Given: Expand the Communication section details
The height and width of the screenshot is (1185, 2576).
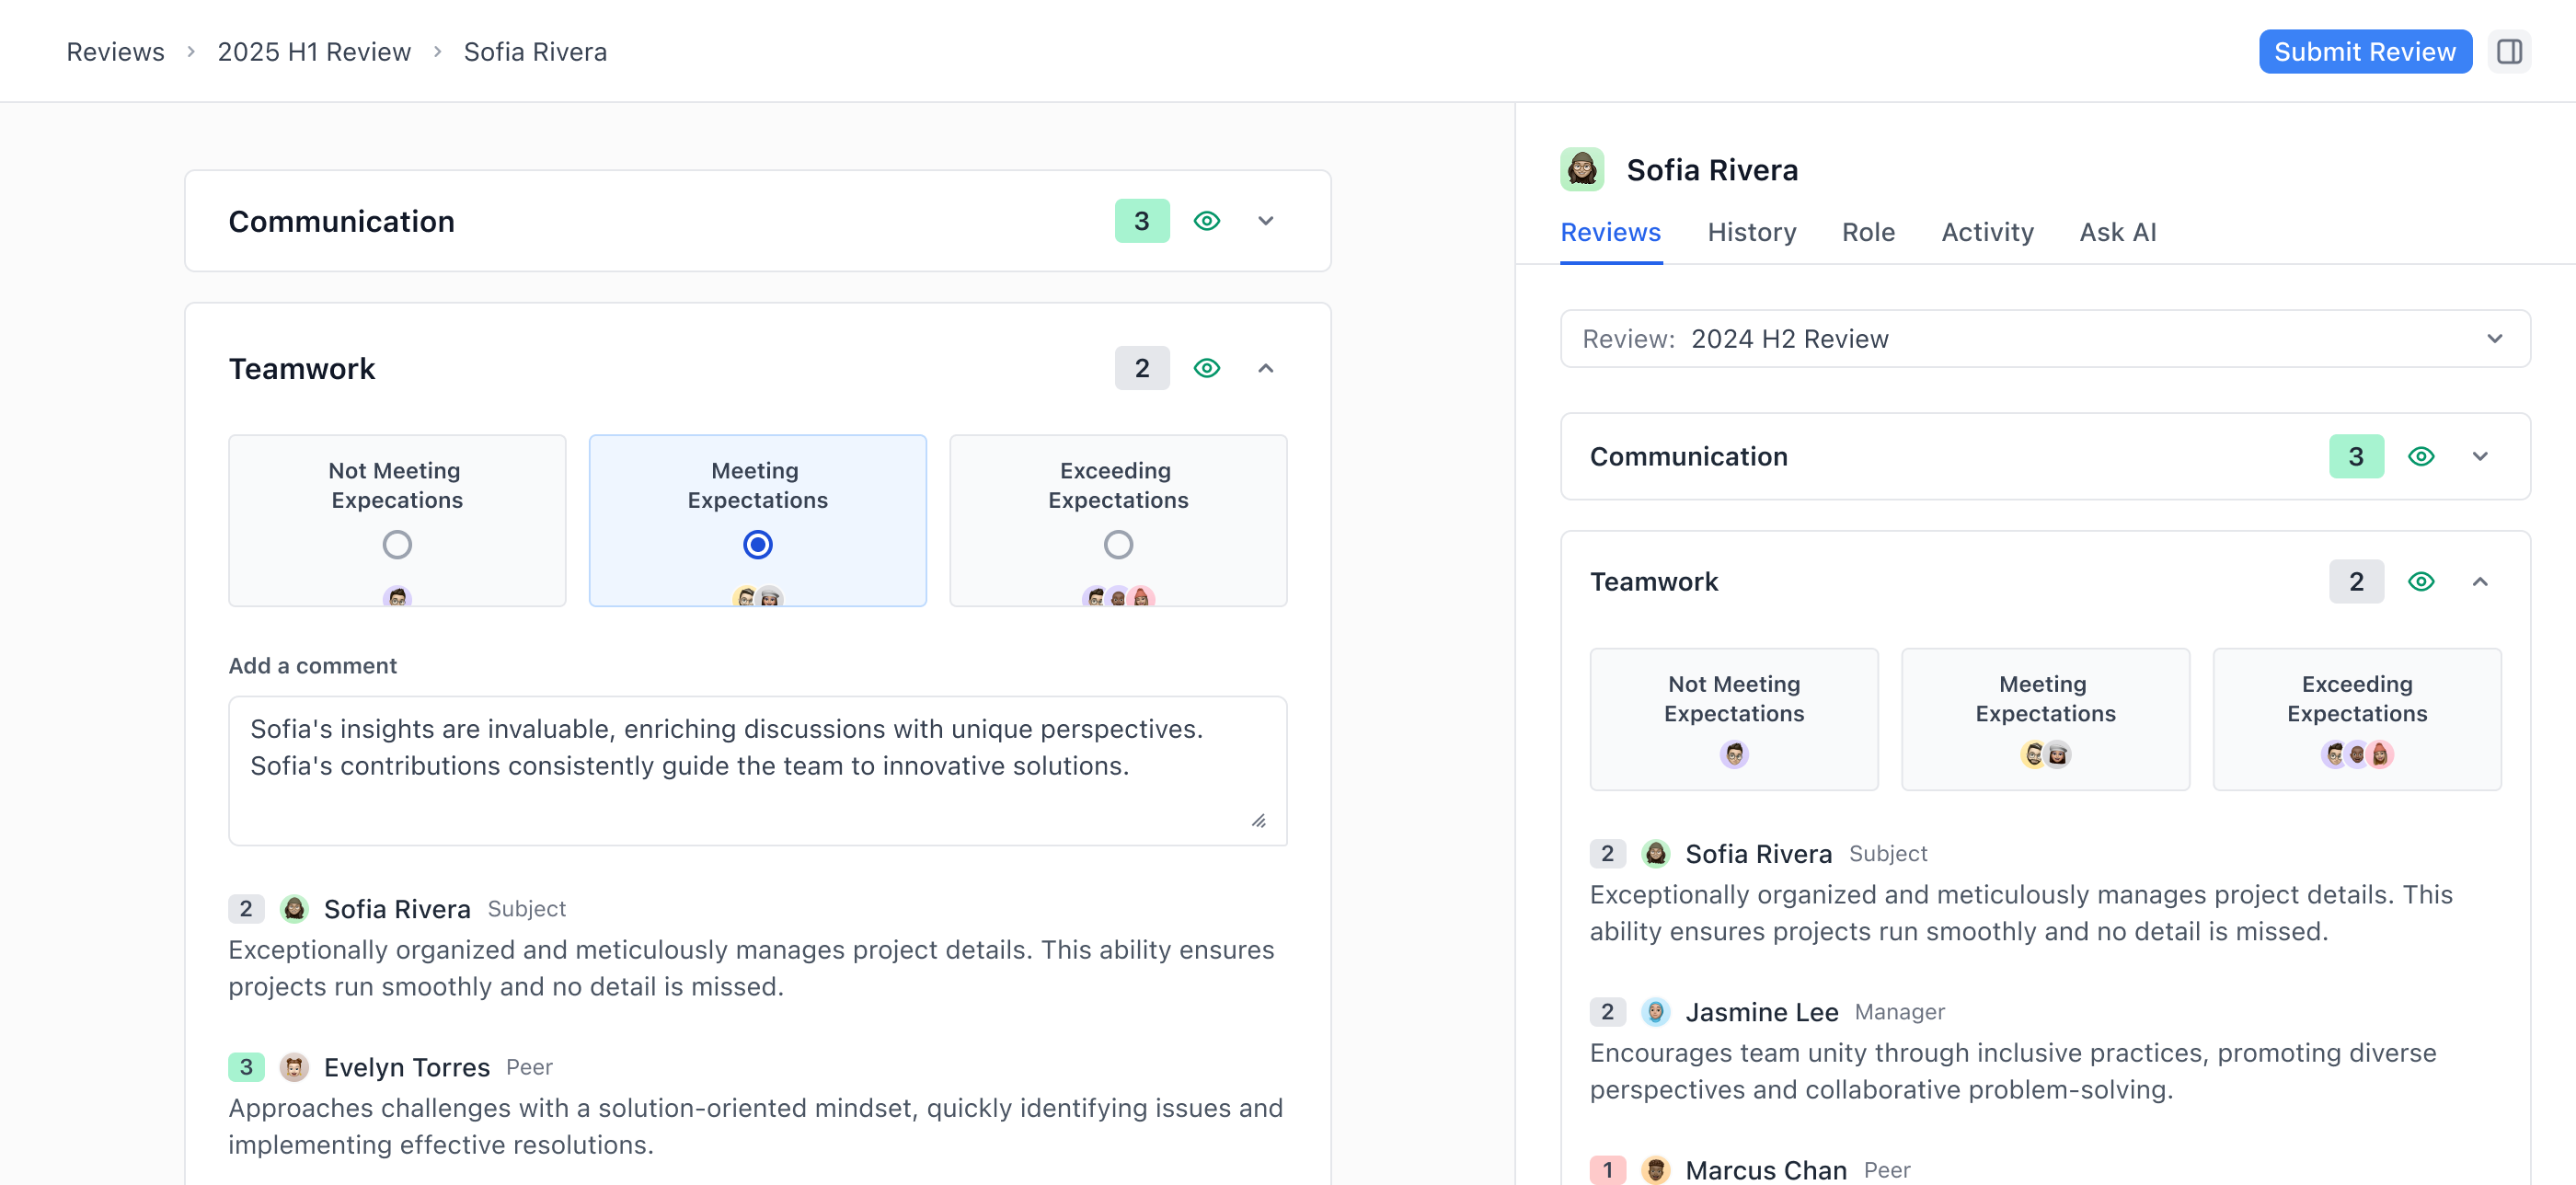Looking at the screenshot, I should (x=1266, y=221).
